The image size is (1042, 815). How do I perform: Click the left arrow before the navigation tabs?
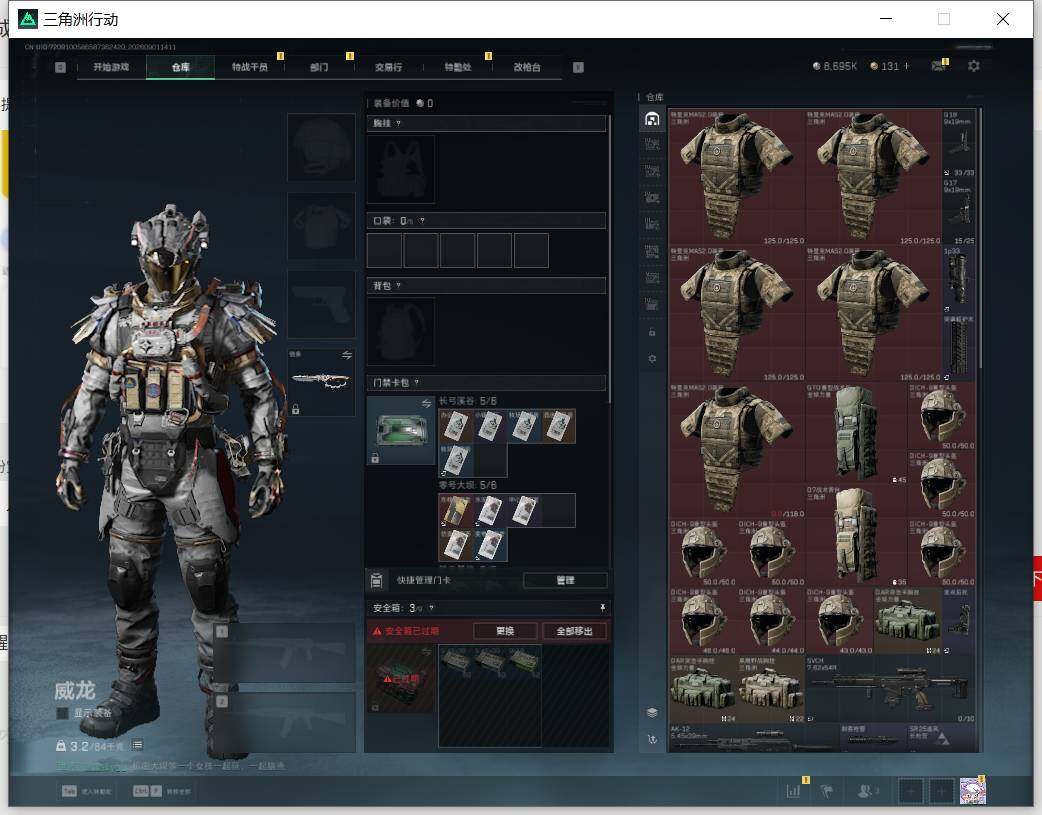tap(60, 67)
